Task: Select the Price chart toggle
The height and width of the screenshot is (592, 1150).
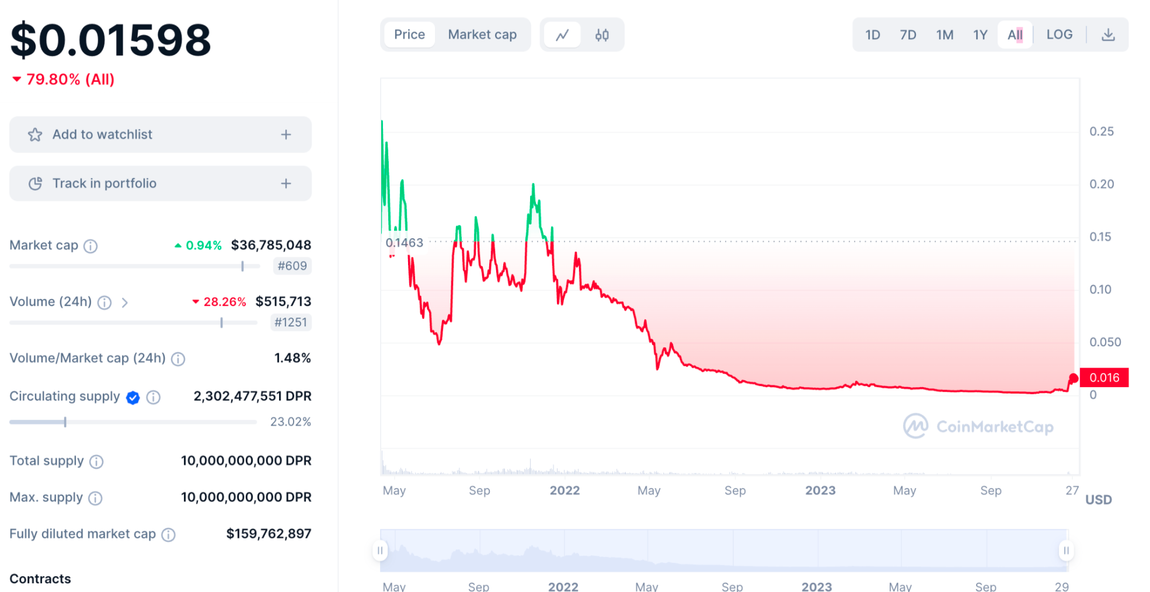Action: click(409, 34)
